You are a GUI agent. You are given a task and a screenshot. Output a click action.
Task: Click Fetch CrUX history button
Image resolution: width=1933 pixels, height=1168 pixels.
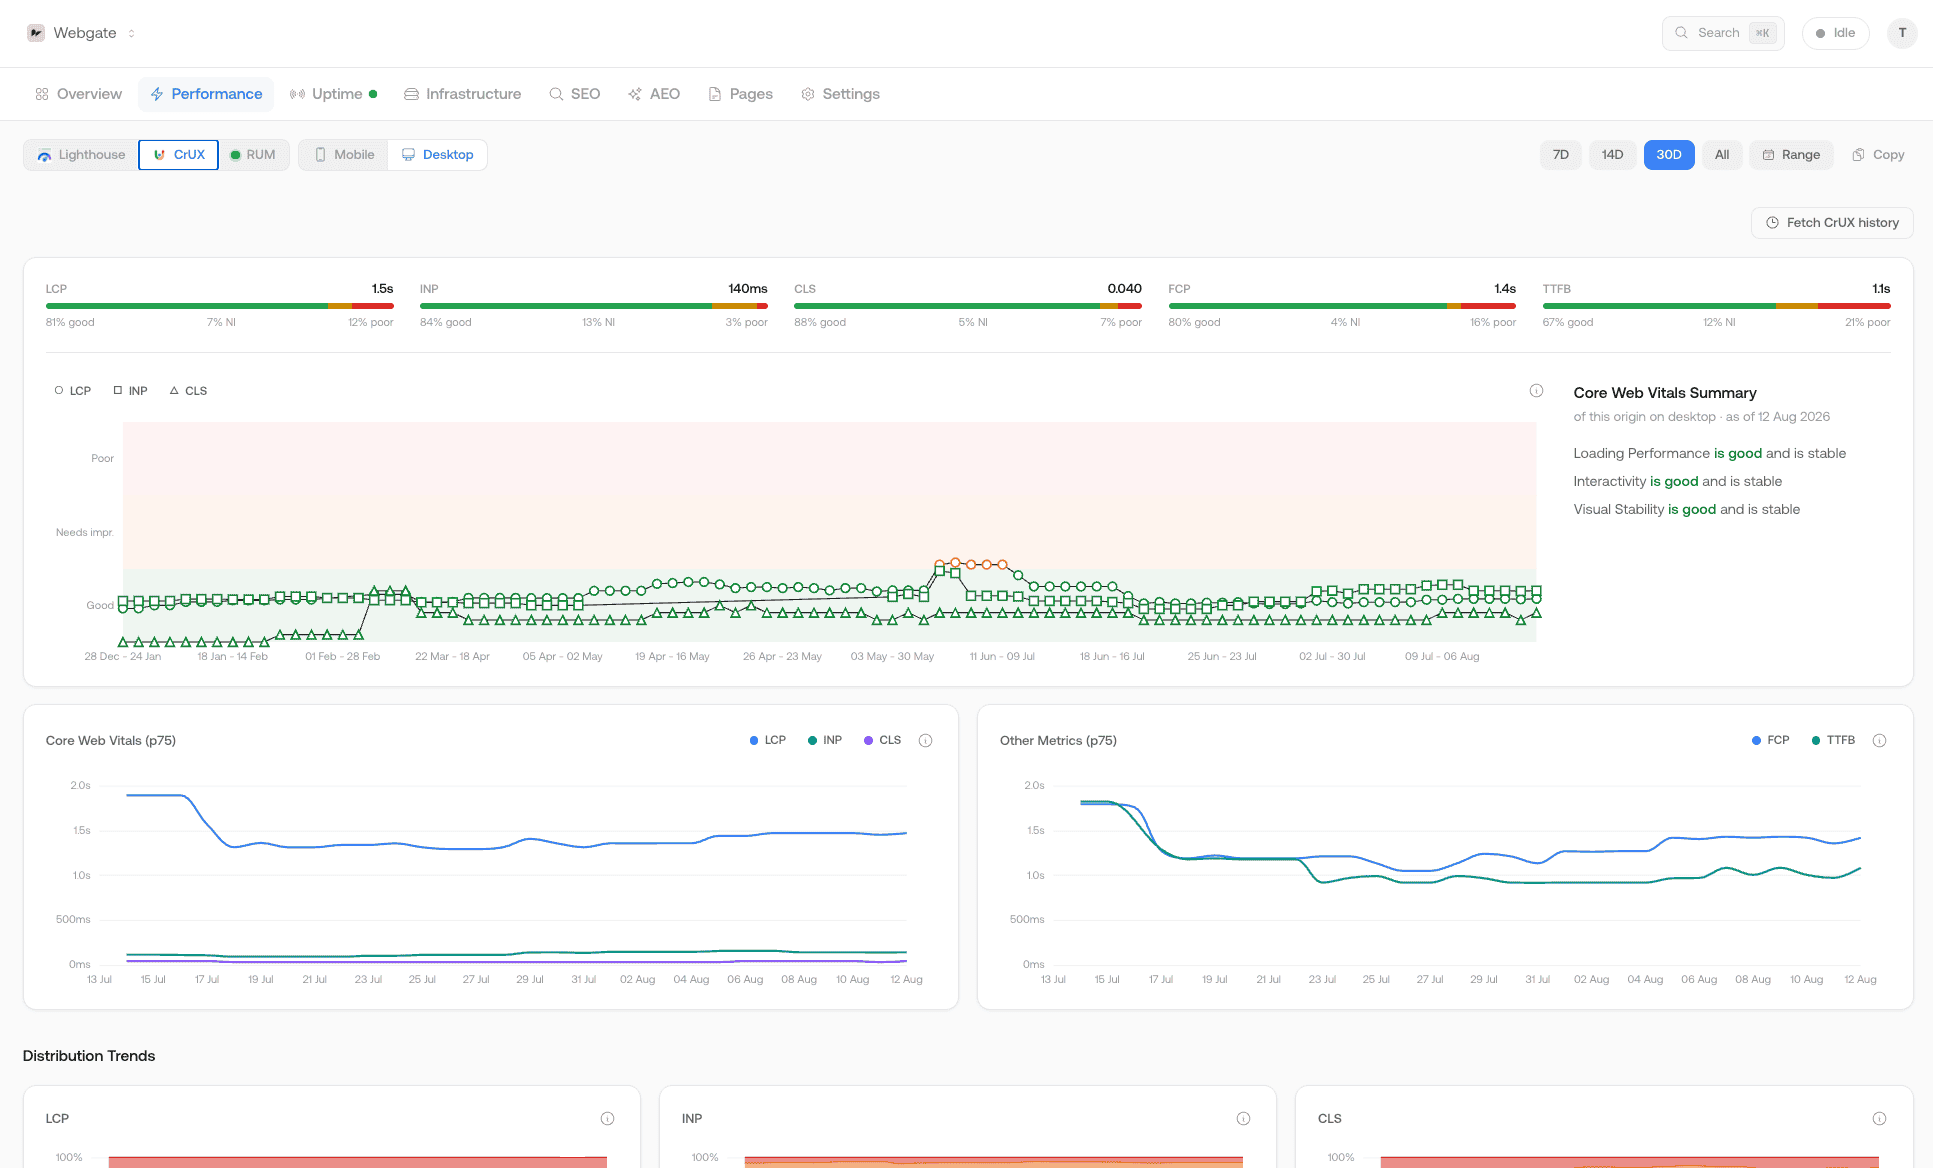[x=1832, y=223]
